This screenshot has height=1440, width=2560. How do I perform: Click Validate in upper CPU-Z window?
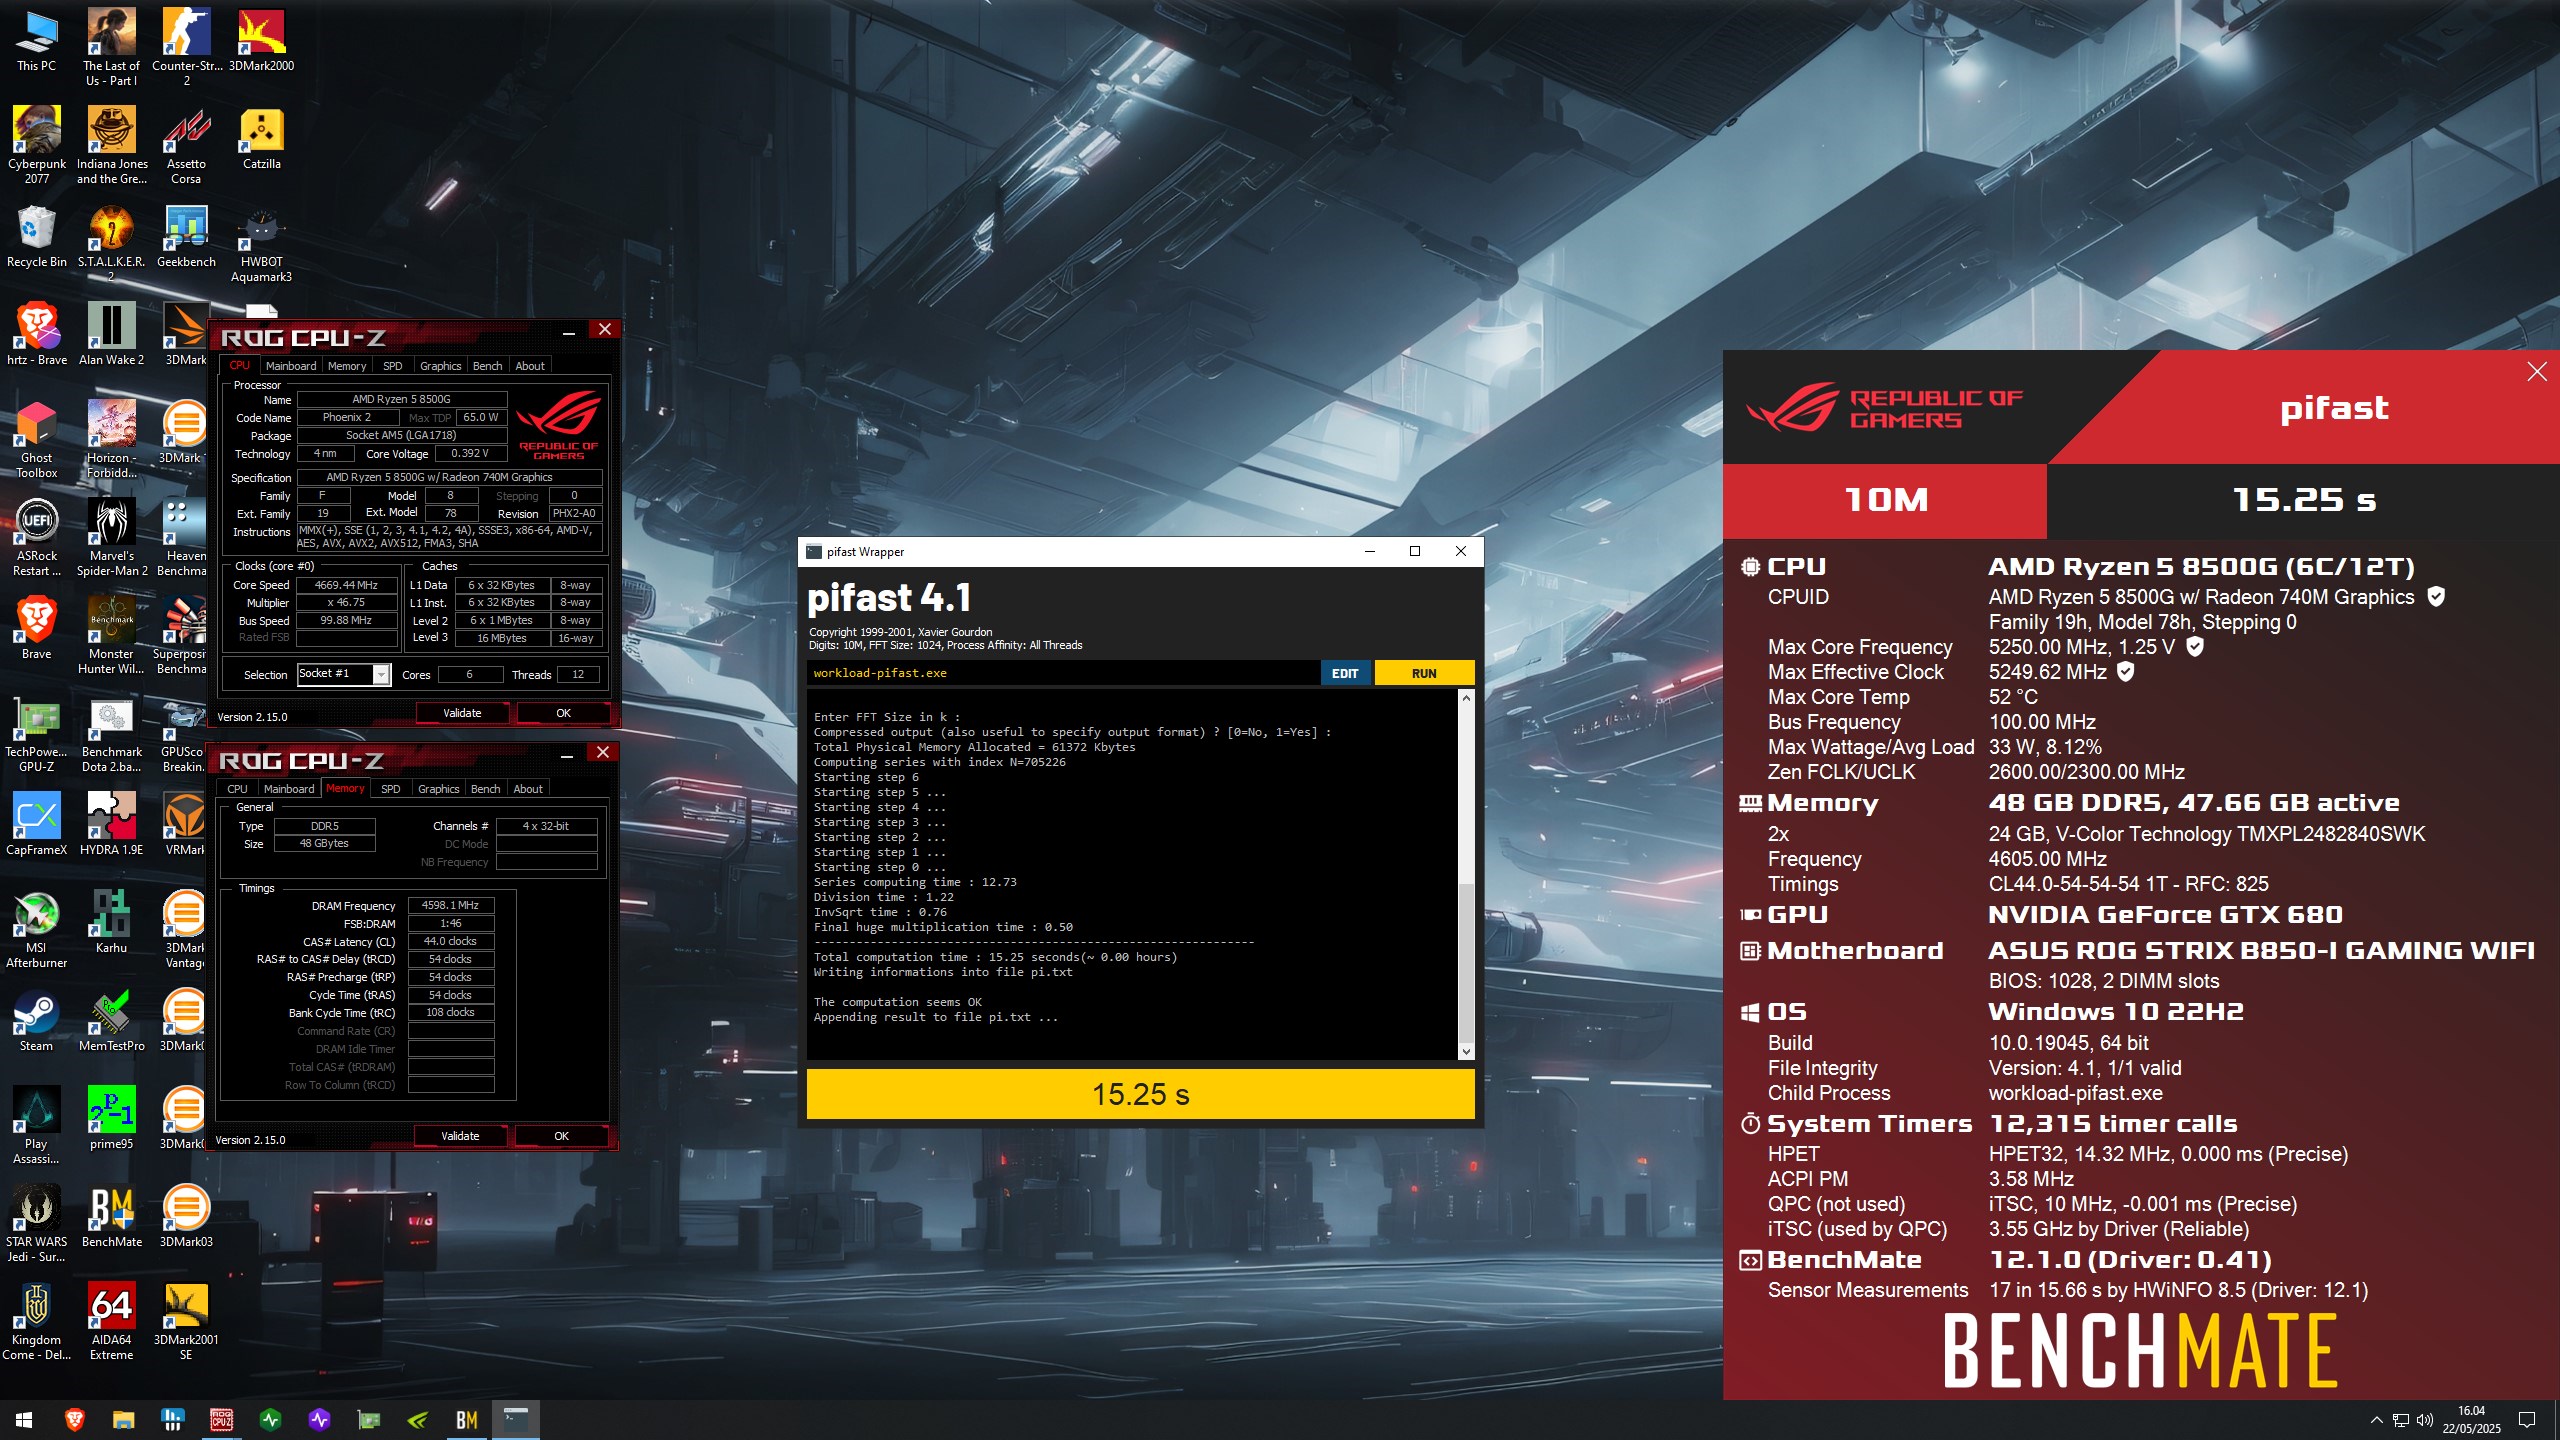462,713
